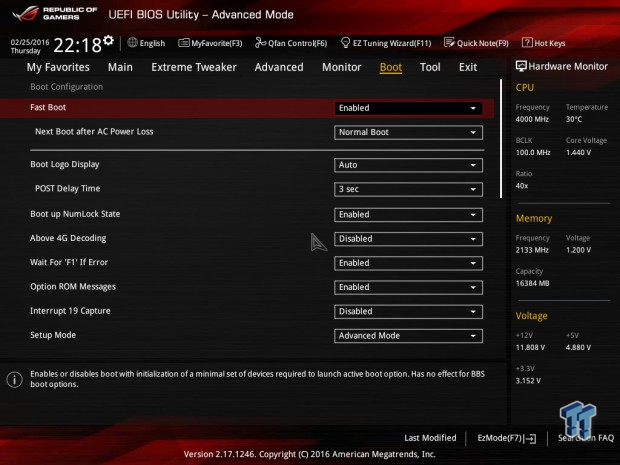
Task: Click the Above 4G Decoding label
Action: [68, 238]
